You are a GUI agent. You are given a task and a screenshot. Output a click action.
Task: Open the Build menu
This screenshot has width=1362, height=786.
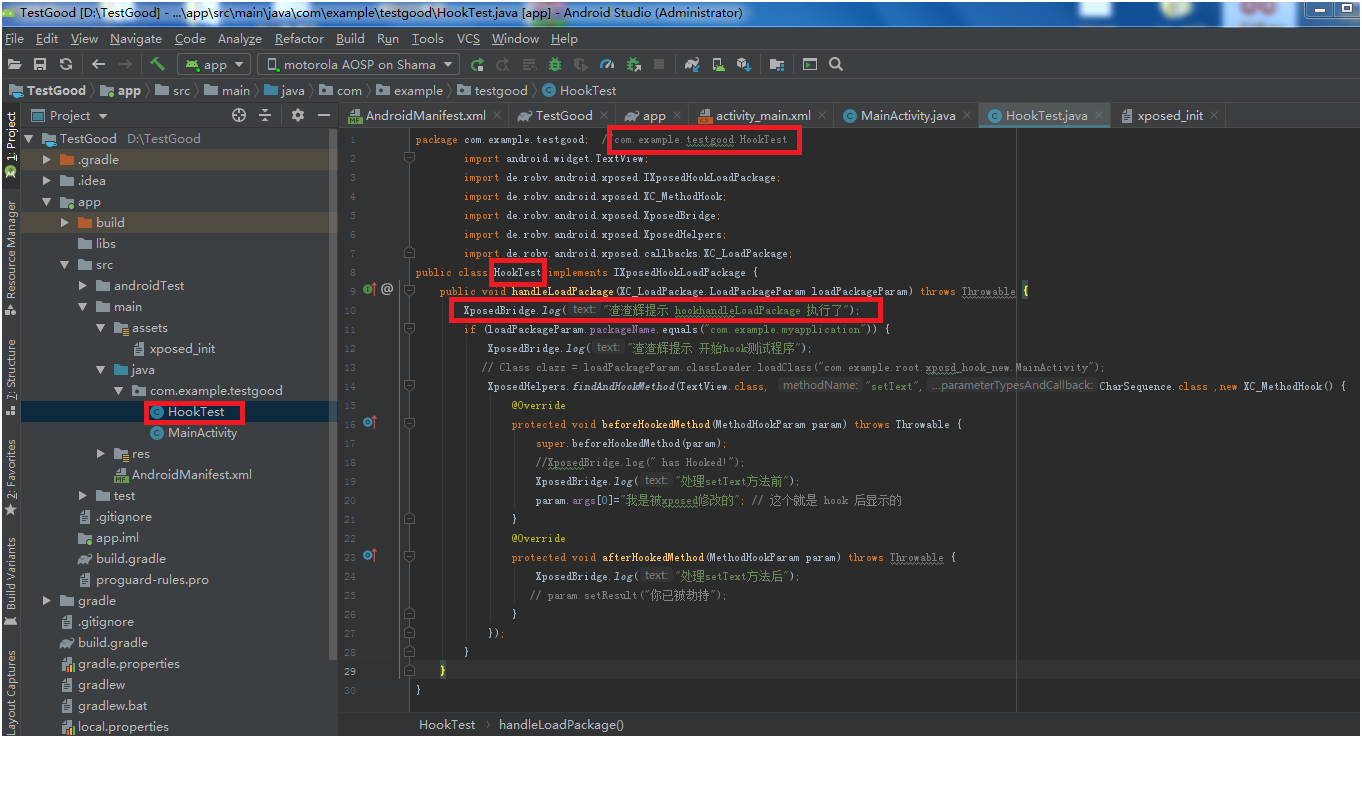350,39
